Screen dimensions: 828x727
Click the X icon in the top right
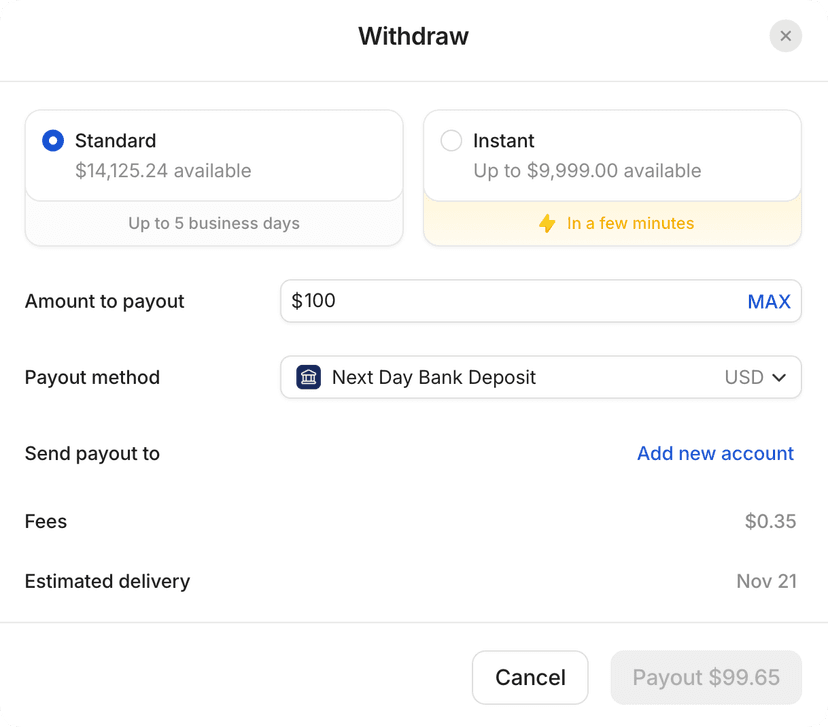click(786, 36)
